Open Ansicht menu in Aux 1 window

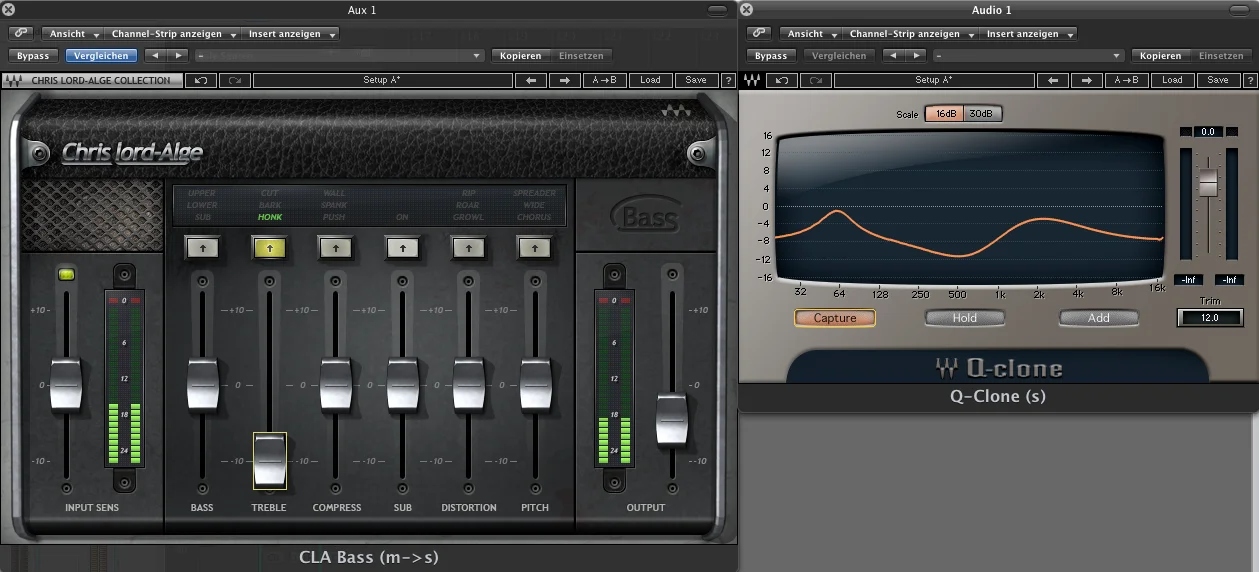[73, 34]
